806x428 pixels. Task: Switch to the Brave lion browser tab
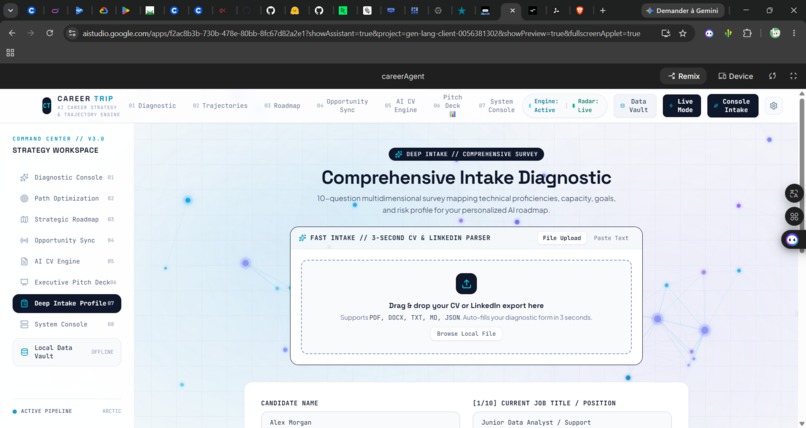(x=580, y=10)
